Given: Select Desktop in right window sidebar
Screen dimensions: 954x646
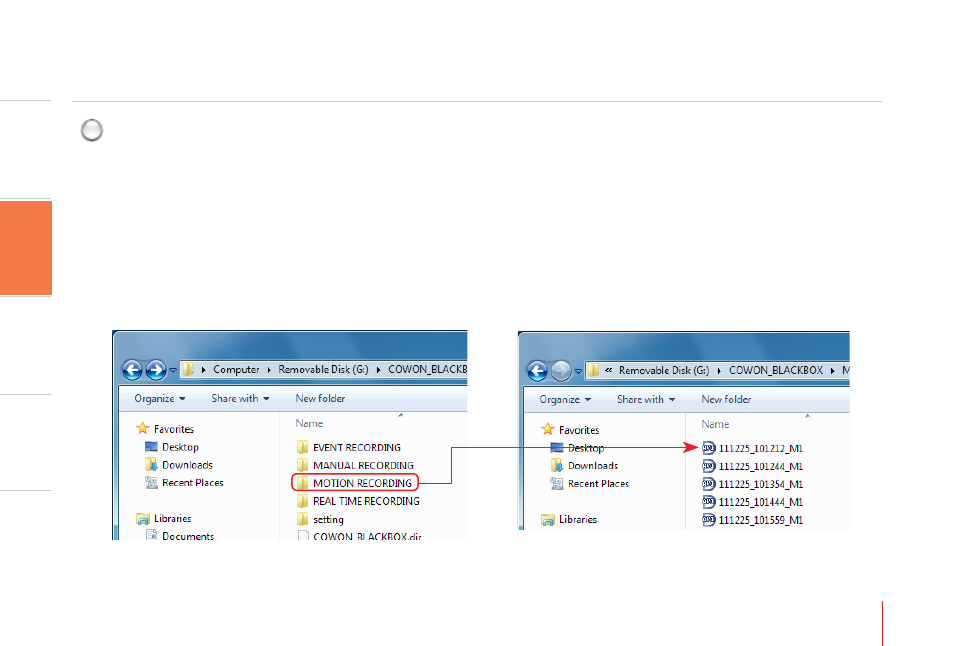Looking at the screenshot, I should (x=577, y=448).
